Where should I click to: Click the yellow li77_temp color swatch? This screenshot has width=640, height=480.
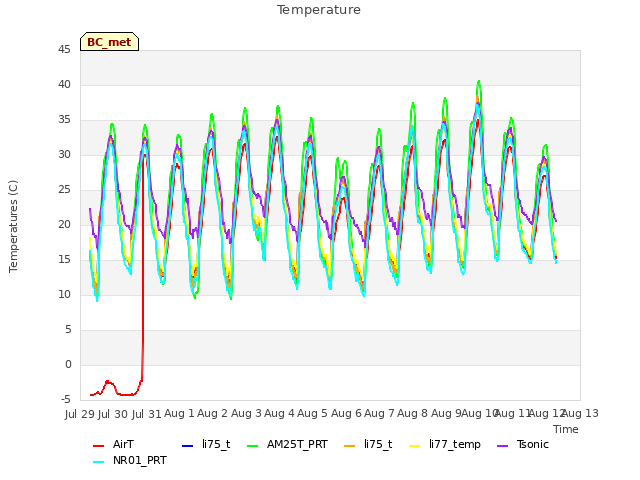(415, 445)
